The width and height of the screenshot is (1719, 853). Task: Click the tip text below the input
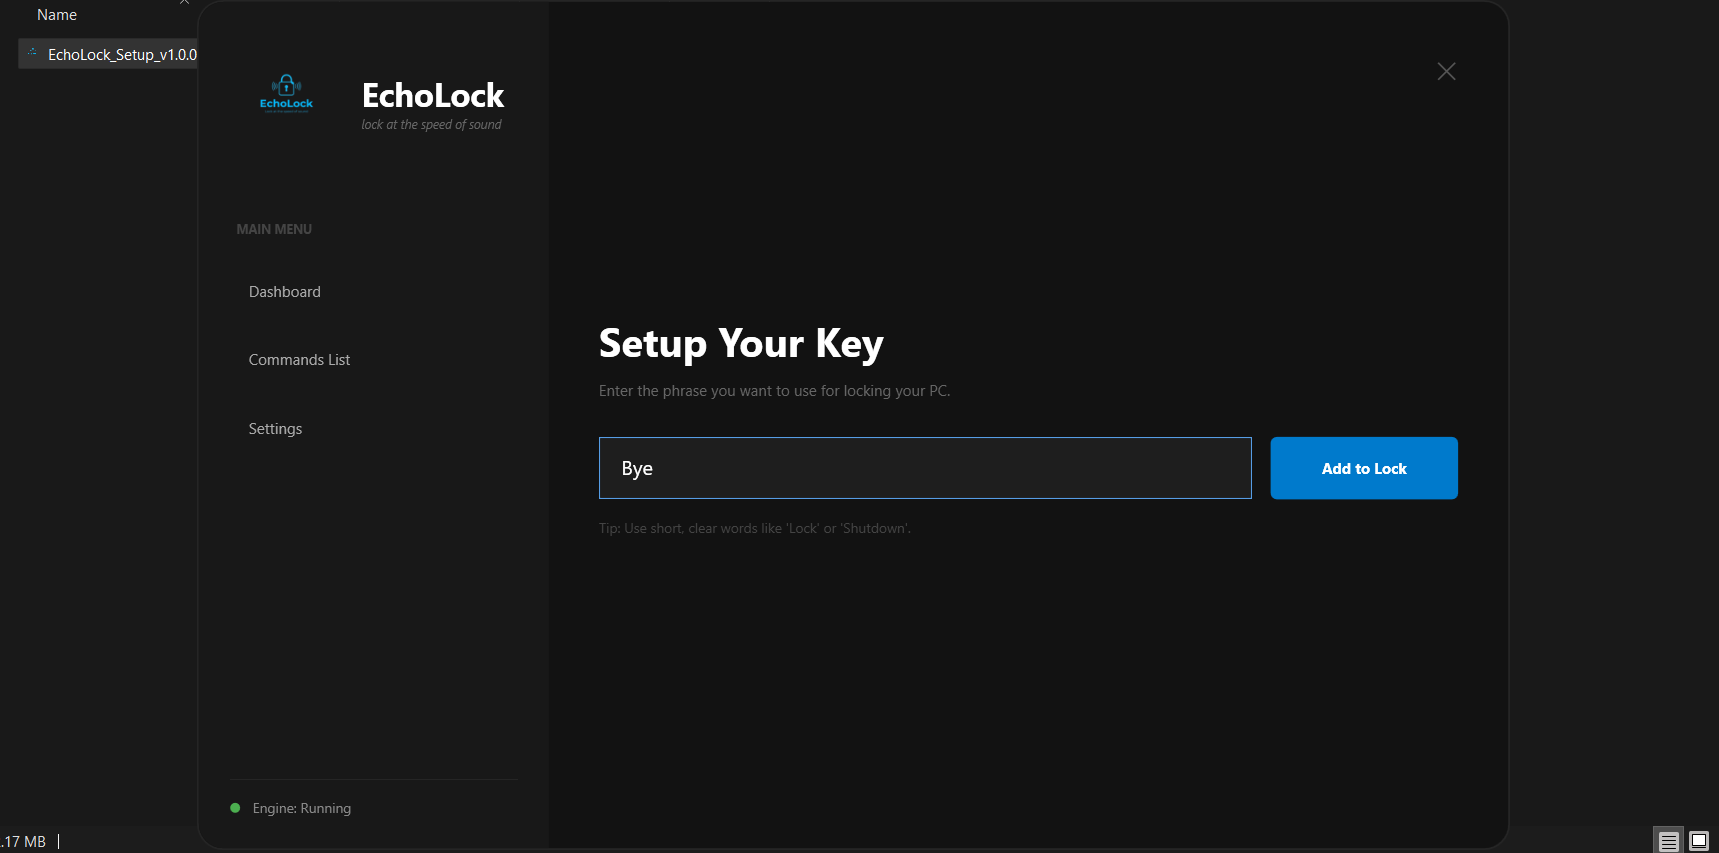click(x=755, y=528)
